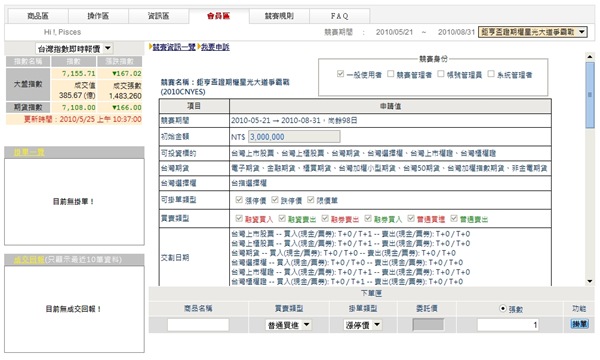This screenshot has width=600, height=360.
Task: Click the 目前無掛單! message
Action: coord(73,201)
